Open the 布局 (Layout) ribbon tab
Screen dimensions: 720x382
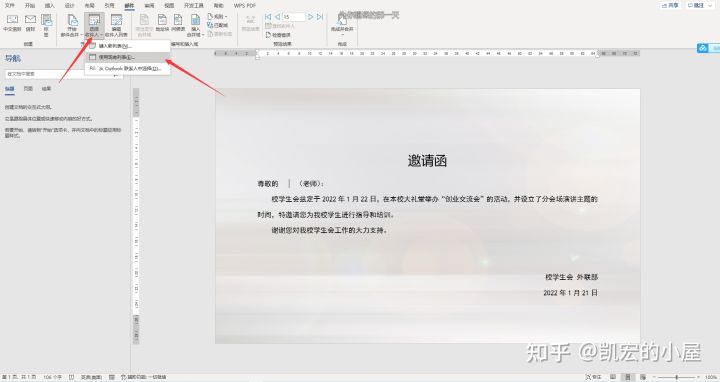pyautogui.click(x=90, y=6)
